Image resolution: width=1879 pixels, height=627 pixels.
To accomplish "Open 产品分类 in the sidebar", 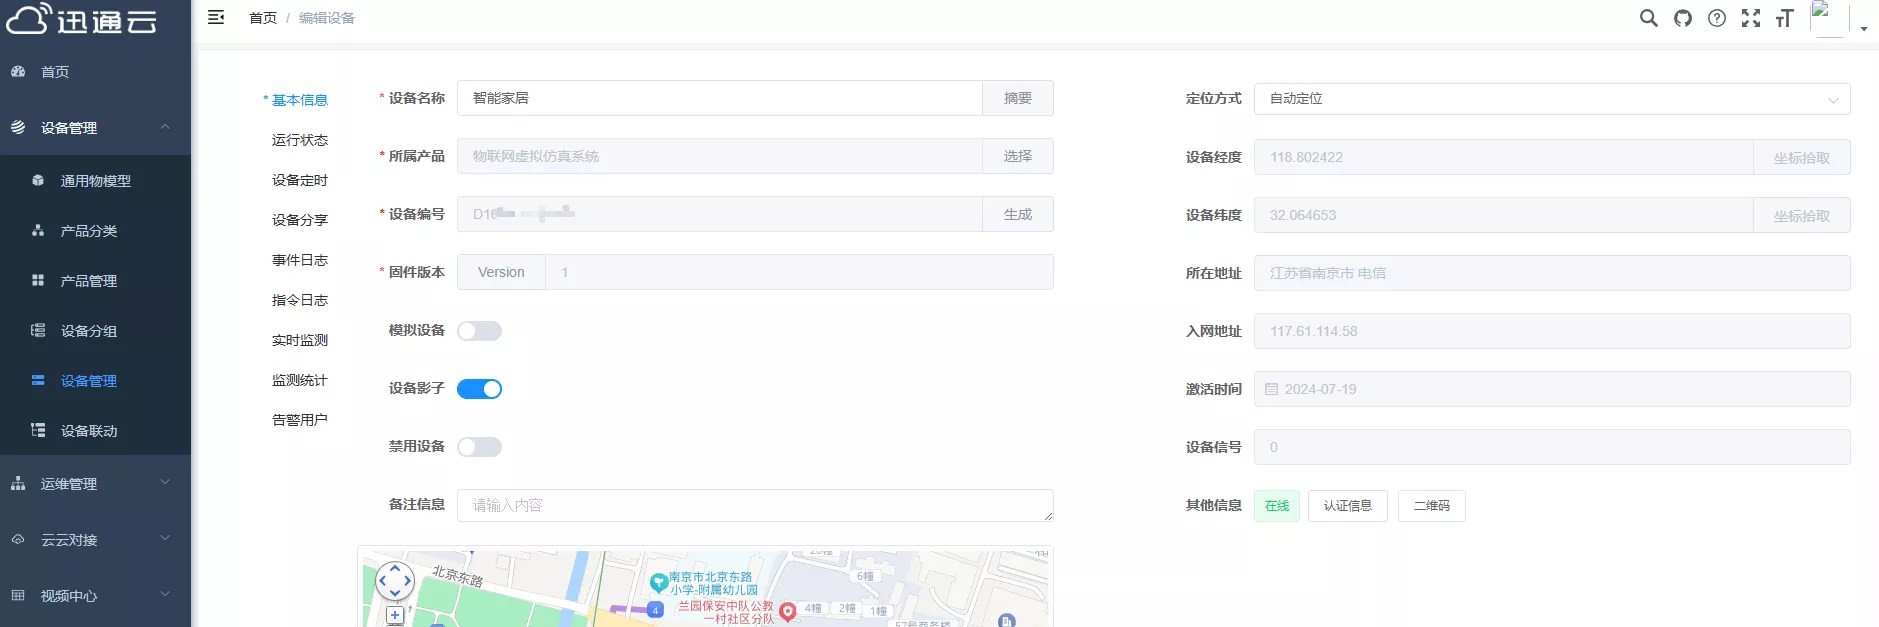I will point(89,231).
